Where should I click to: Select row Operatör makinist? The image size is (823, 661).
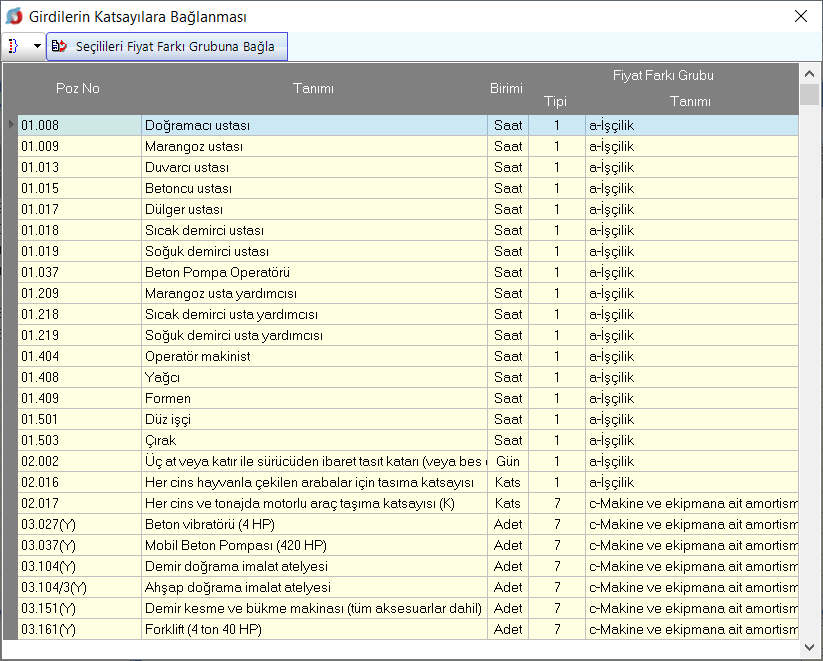(408, 356)
